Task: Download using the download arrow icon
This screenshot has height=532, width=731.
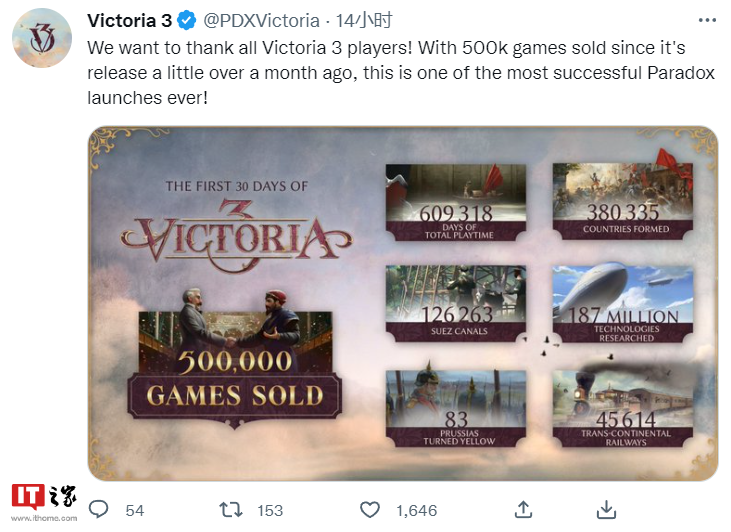Action: click(606, 510)
